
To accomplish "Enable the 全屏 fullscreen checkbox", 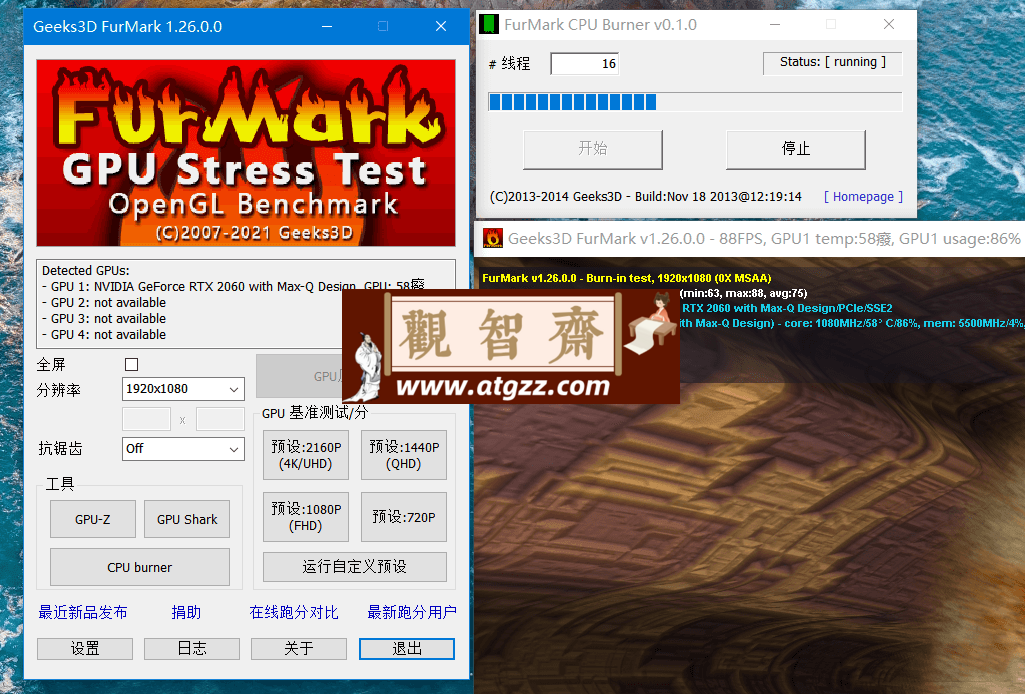I will click(x=131, y=365).
